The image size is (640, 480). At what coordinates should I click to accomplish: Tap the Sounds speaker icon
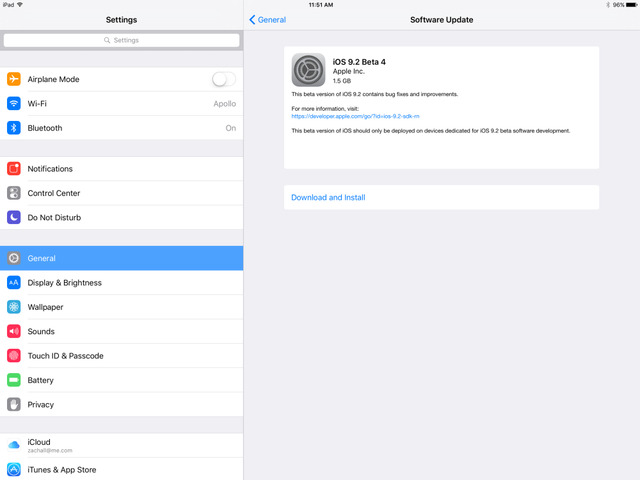pos(14,331)
